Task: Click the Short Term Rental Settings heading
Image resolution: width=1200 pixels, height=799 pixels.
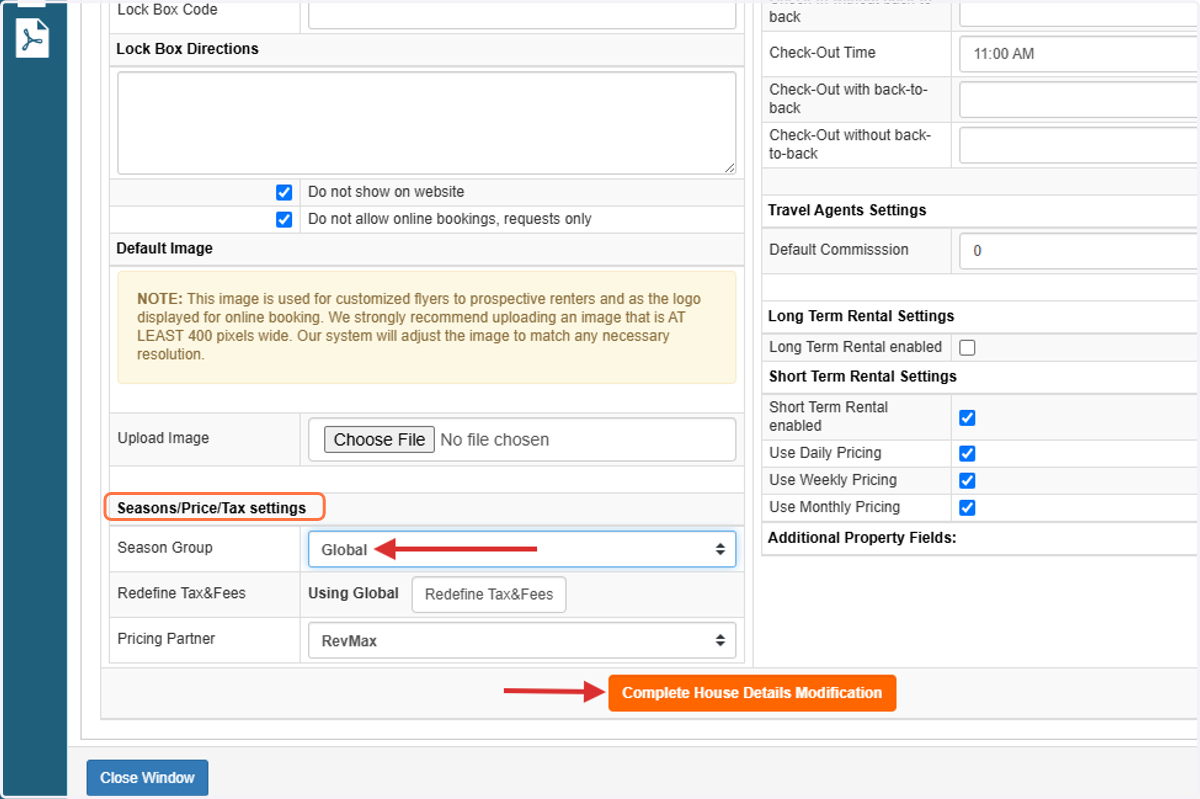Action: coord(863,376)
